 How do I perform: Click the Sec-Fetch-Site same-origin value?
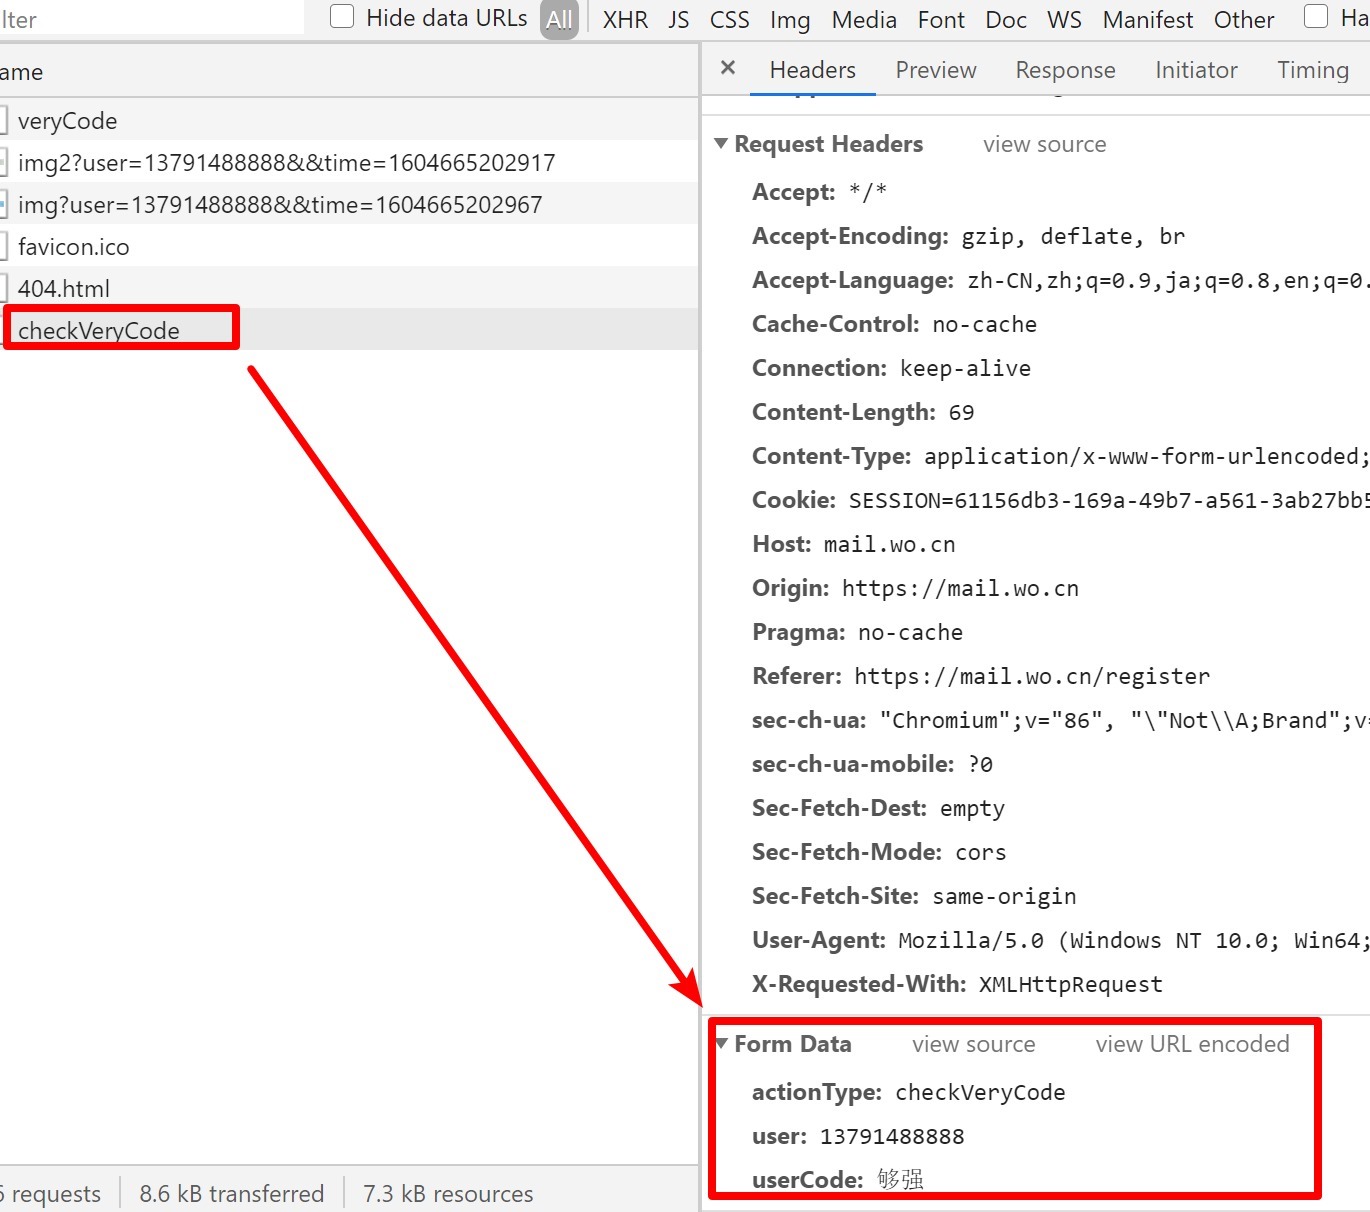pyautogui.click(x=1004, y=896)
